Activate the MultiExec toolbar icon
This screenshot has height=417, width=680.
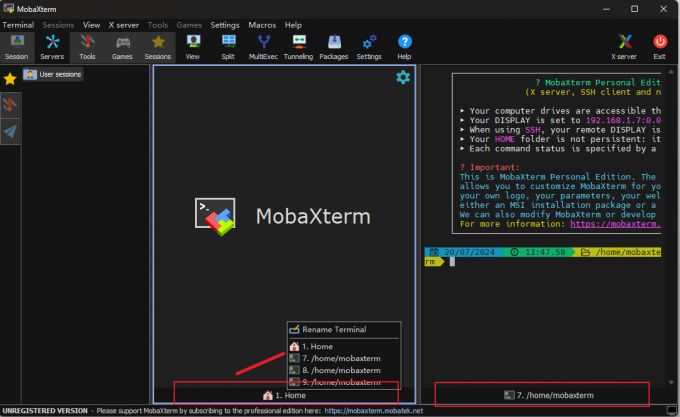pos(263,47)
